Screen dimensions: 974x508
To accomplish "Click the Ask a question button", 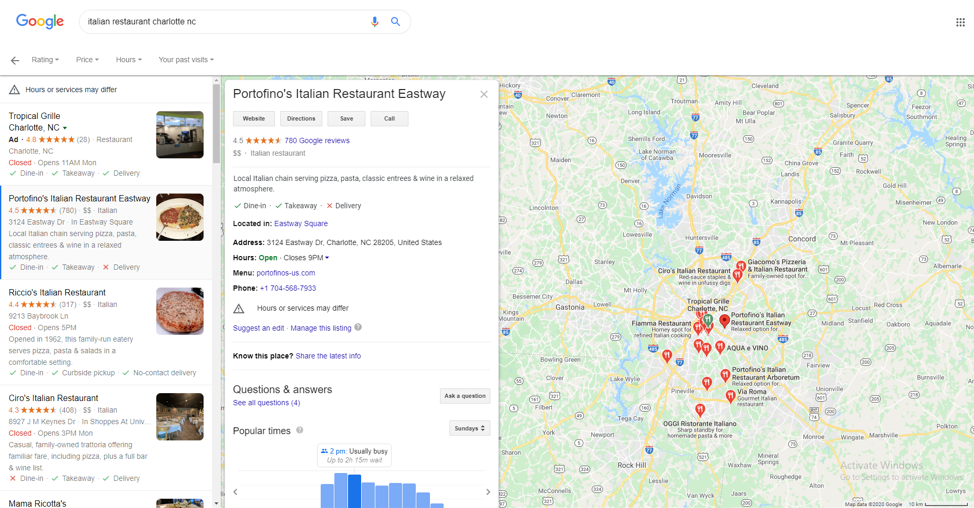I will click(x=465, y=396).
